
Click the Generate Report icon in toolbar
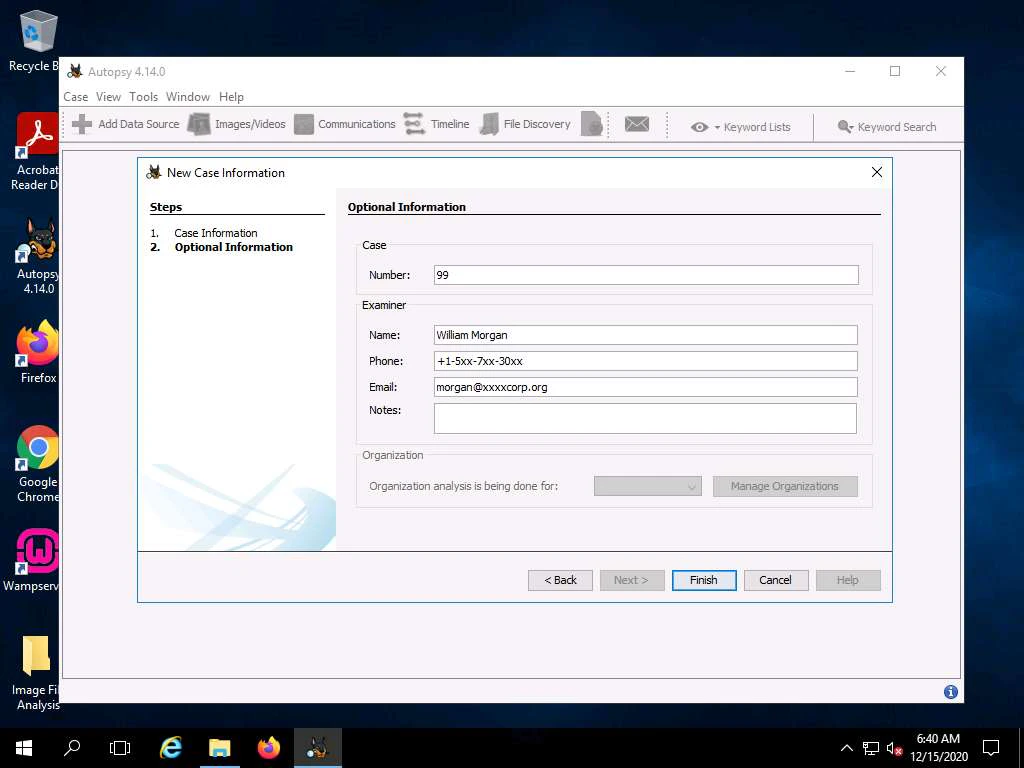pos(592,124)
